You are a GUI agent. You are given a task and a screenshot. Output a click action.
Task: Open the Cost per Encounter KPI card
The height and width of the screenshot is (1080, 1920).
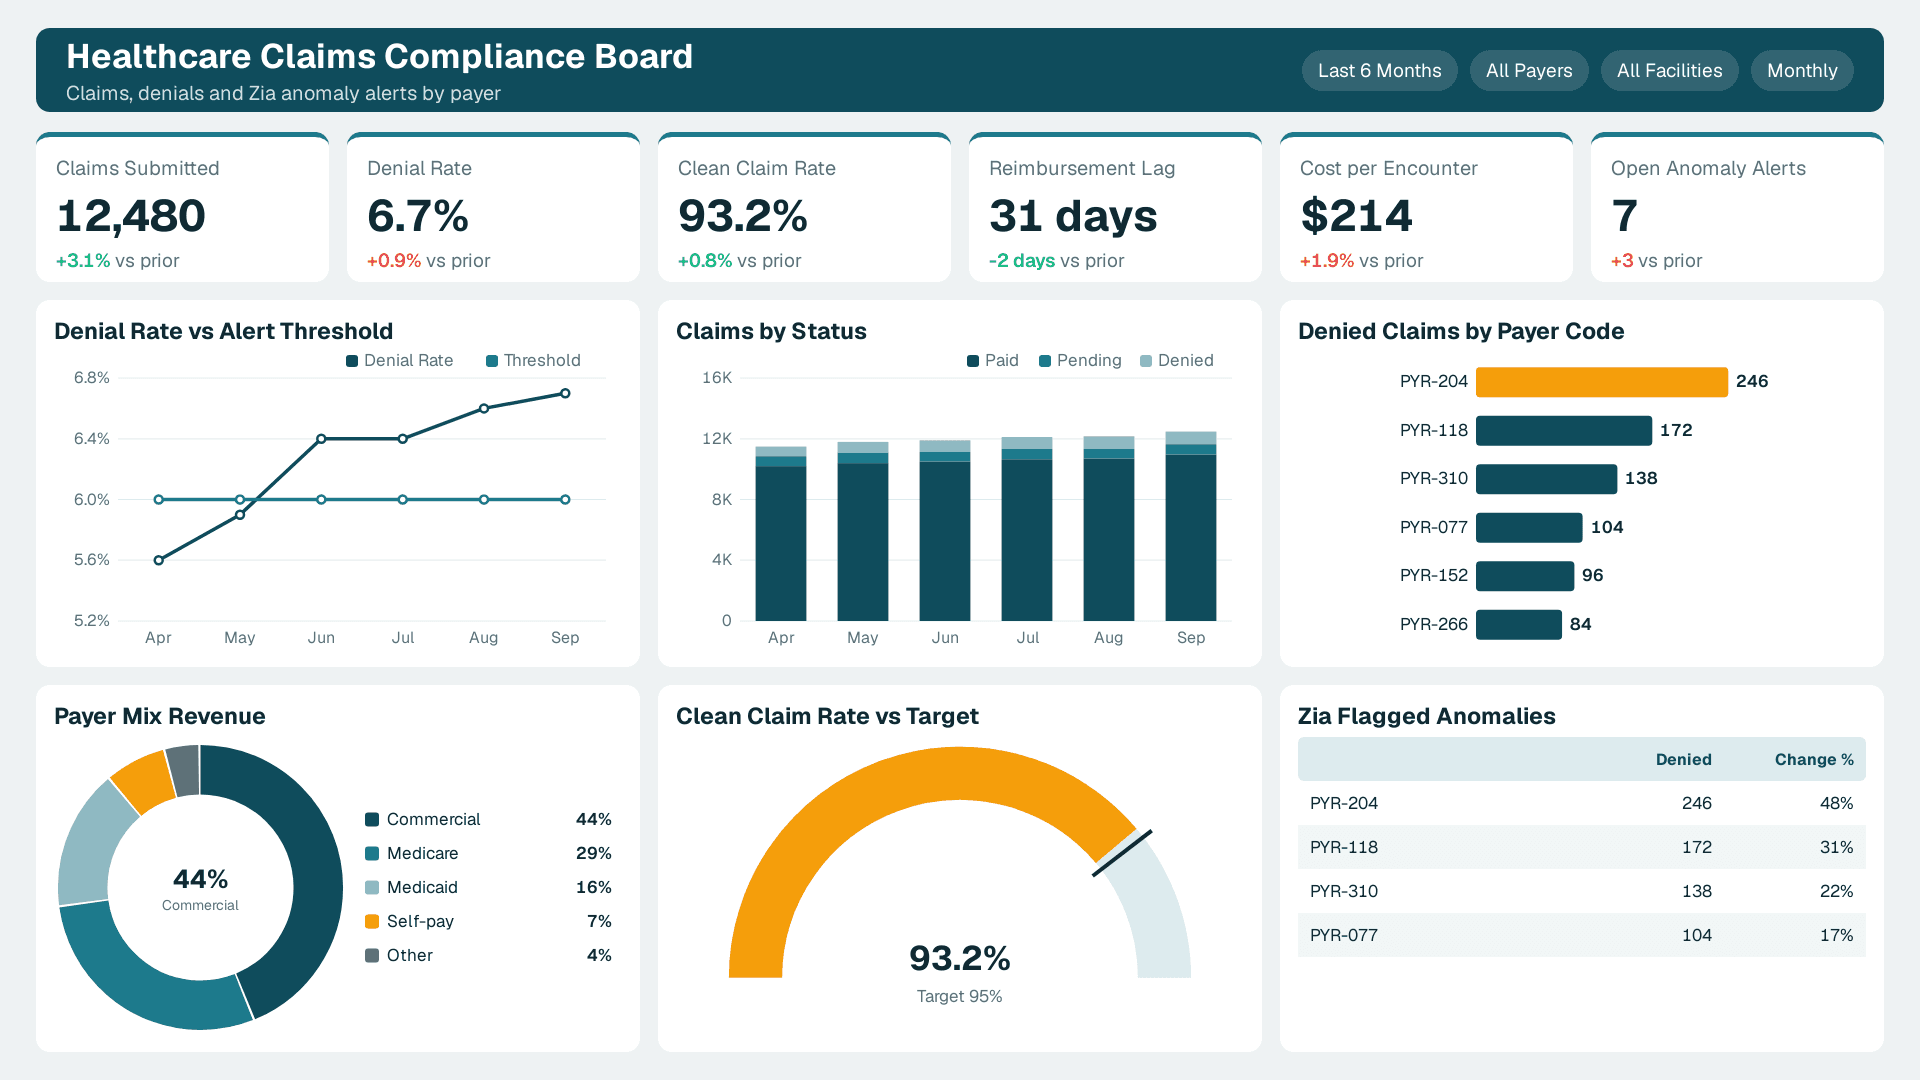1426,207
